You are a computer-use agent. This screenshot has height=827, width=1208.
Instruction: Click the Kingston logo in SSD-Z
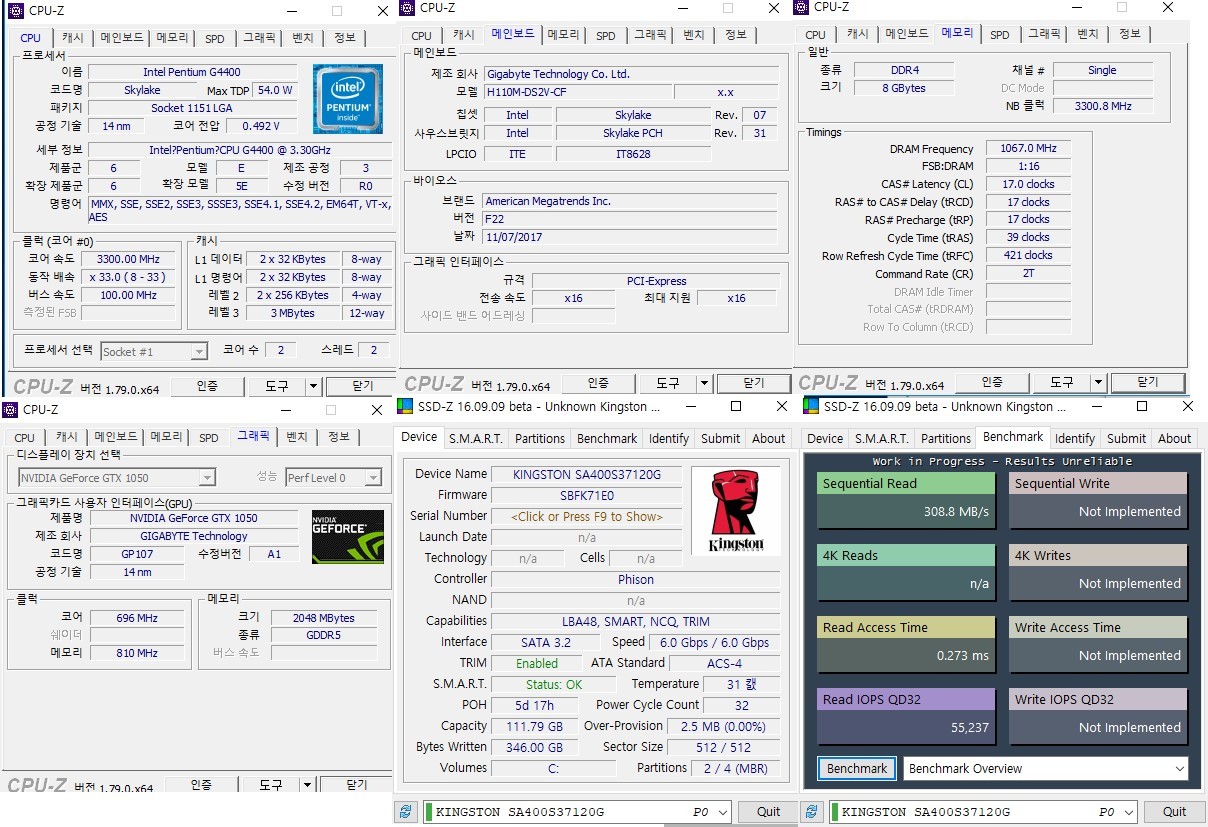[x=735, y=509]
